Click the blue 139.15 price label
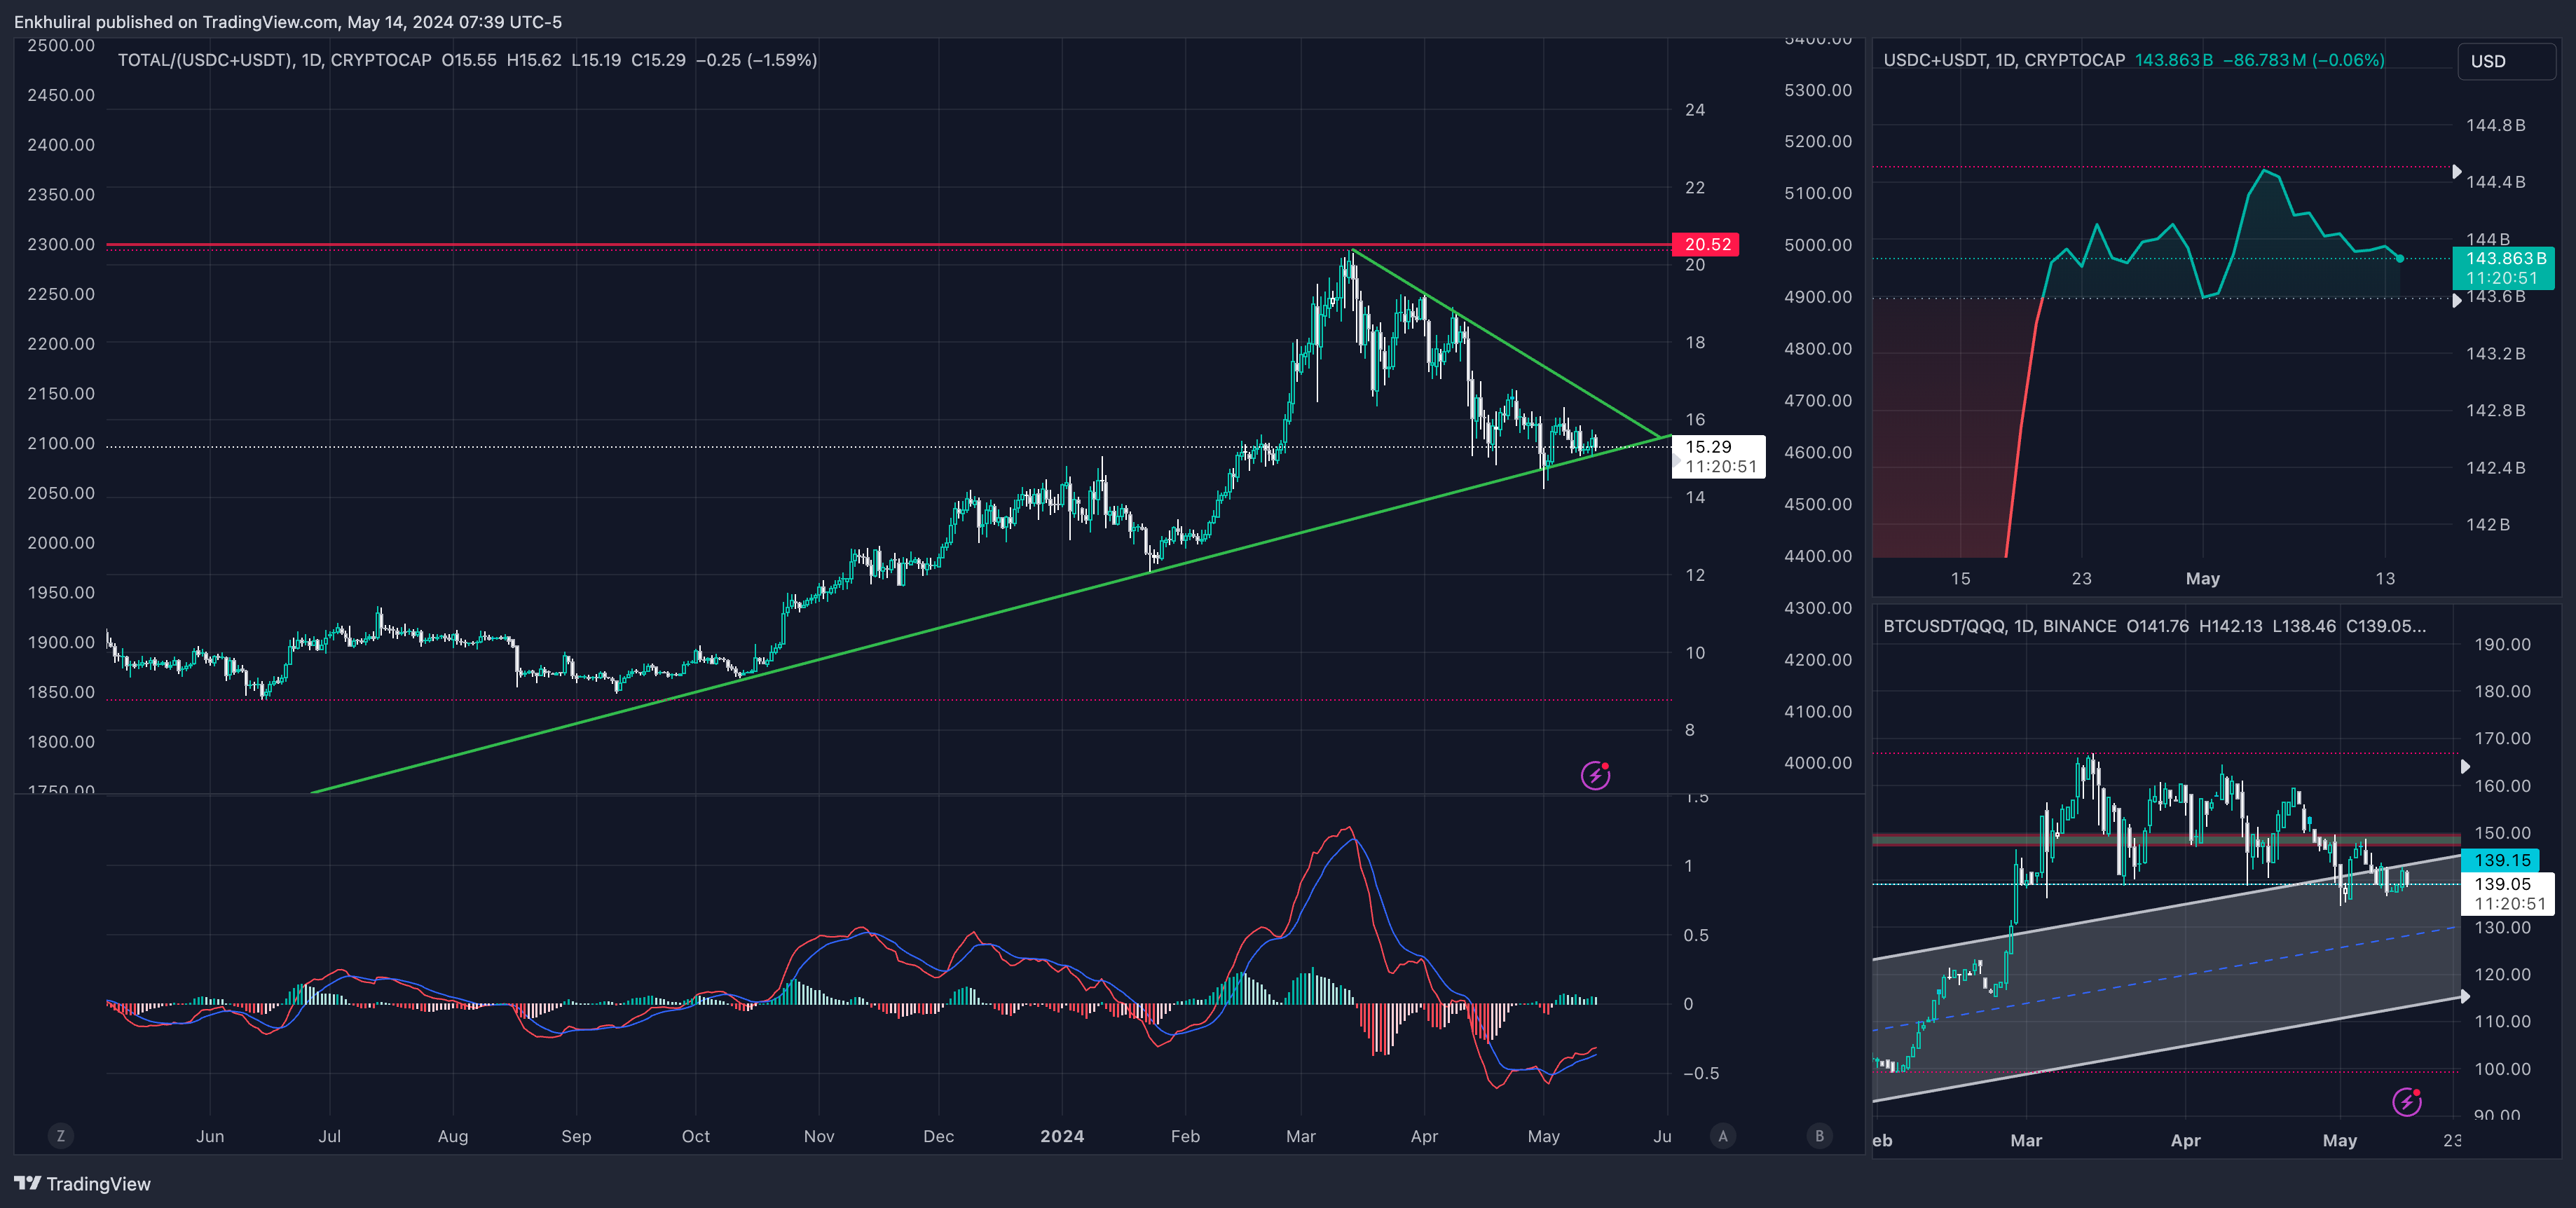This screenshot has height=1208, width=2576. click(x=2501, y=860)
